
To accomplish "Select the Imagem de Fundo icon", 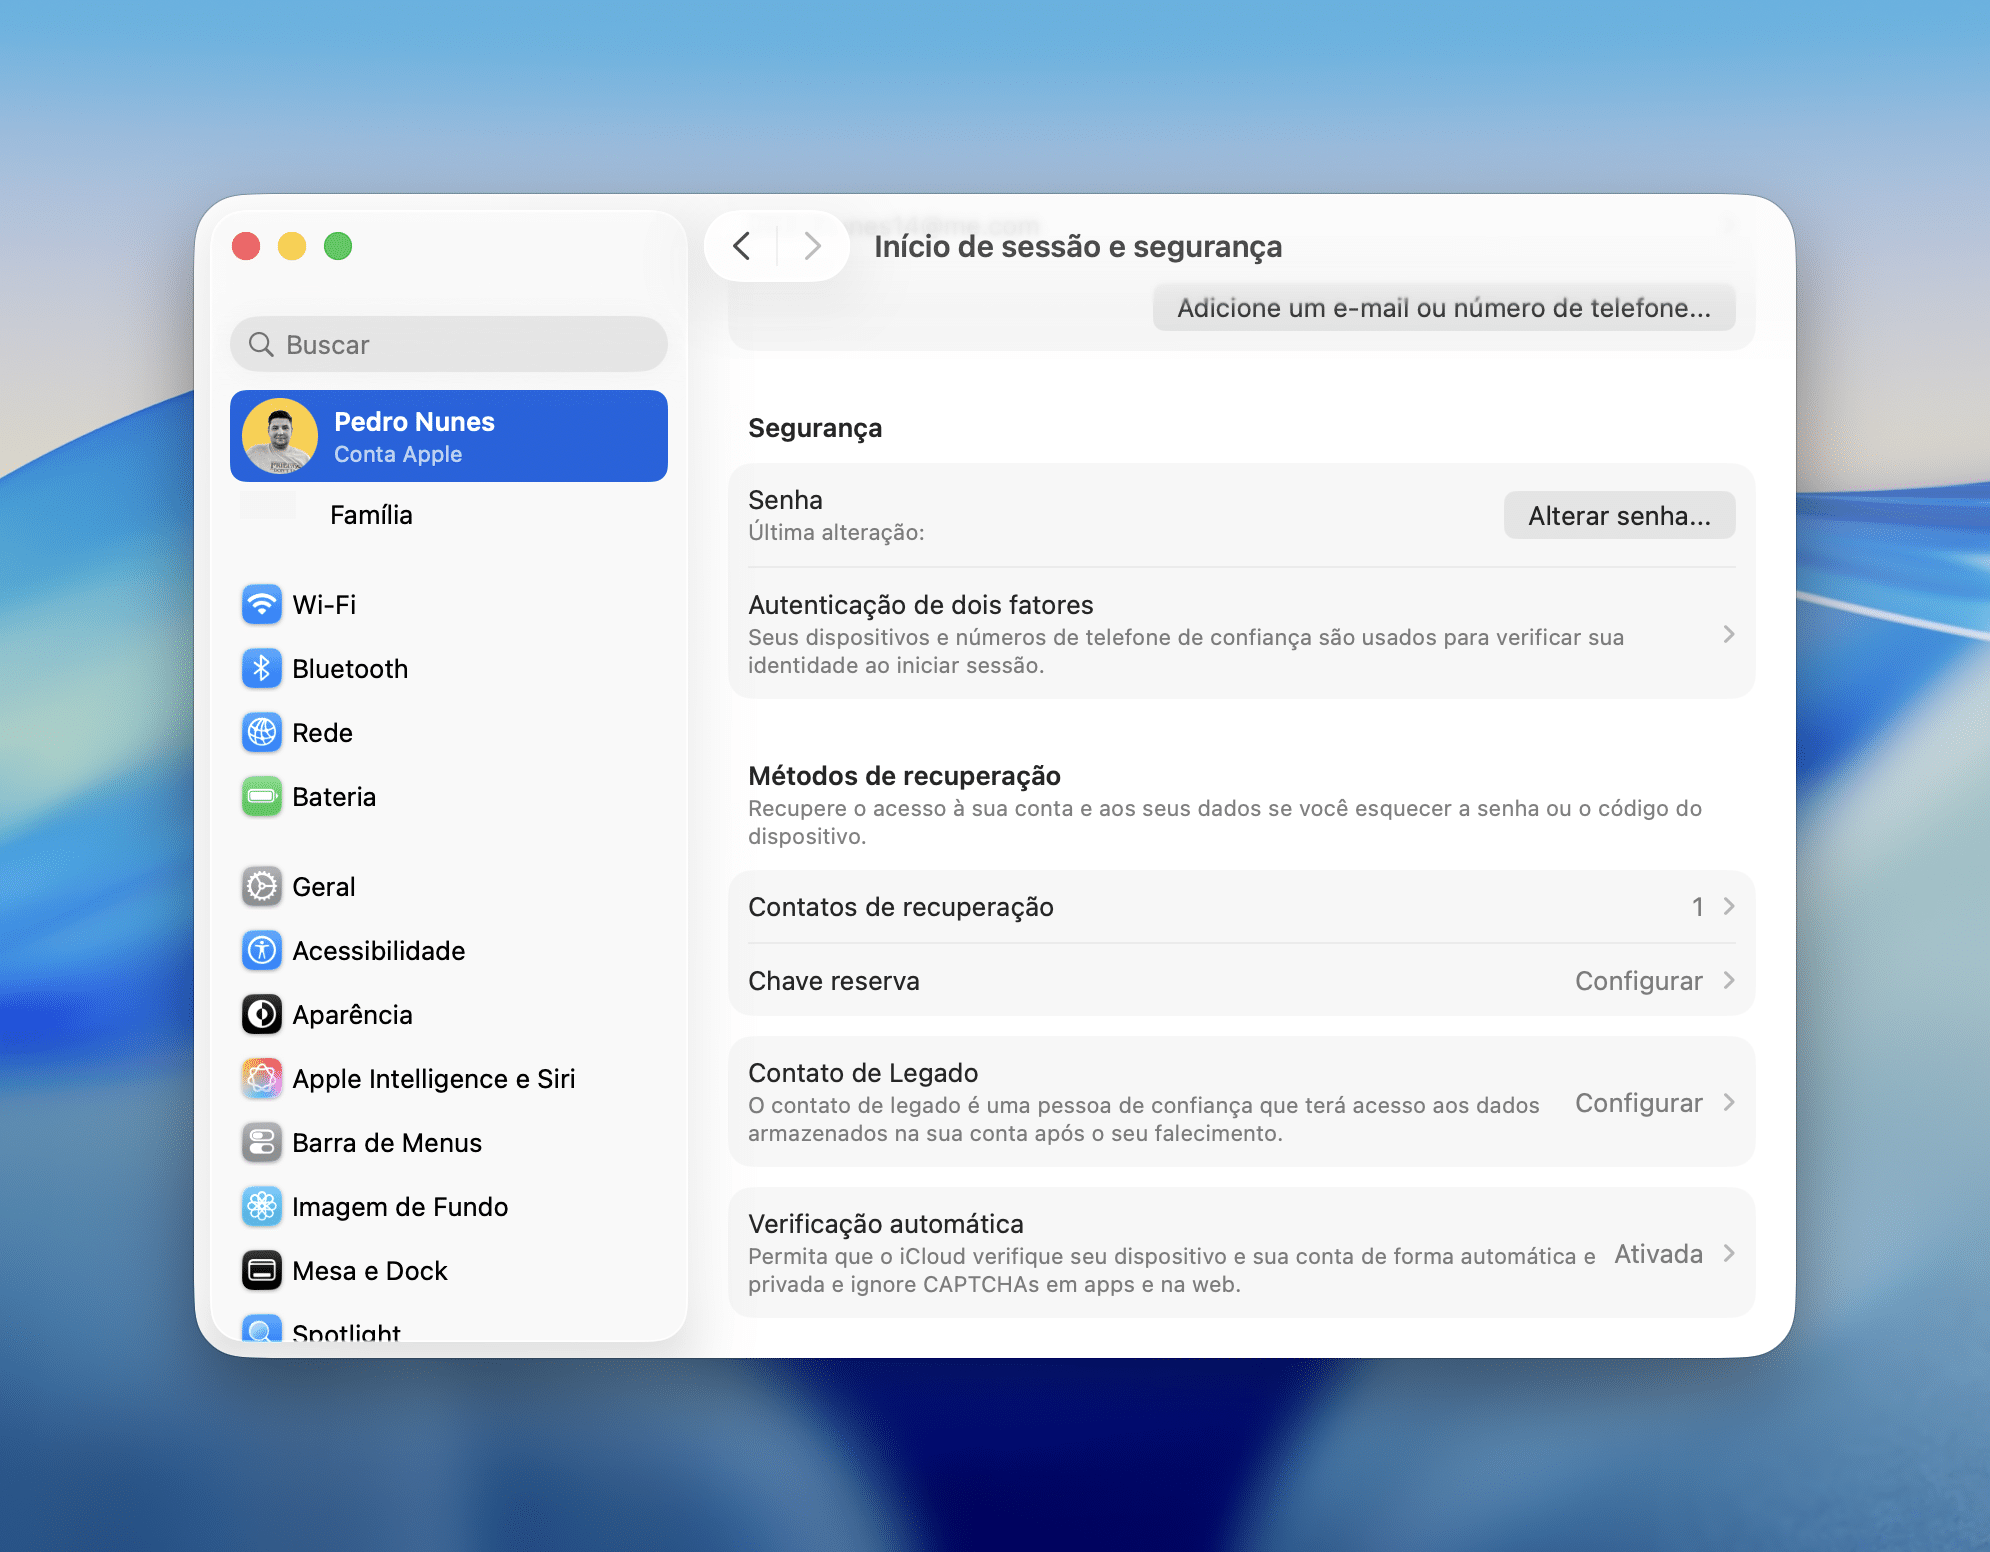I will click(x=261, y=1206).
